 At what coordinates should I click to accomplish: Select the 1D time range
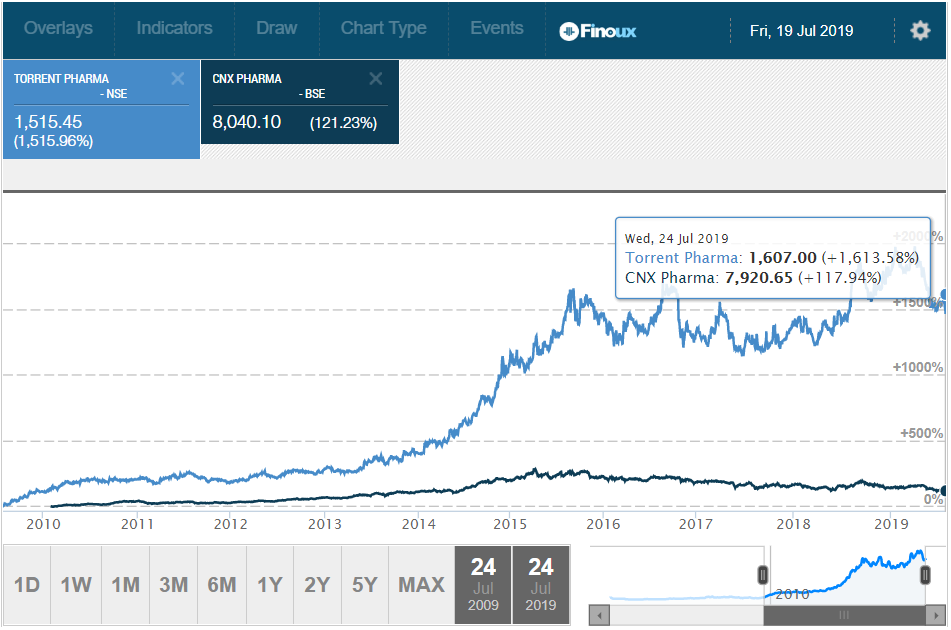tap(27, 584)
